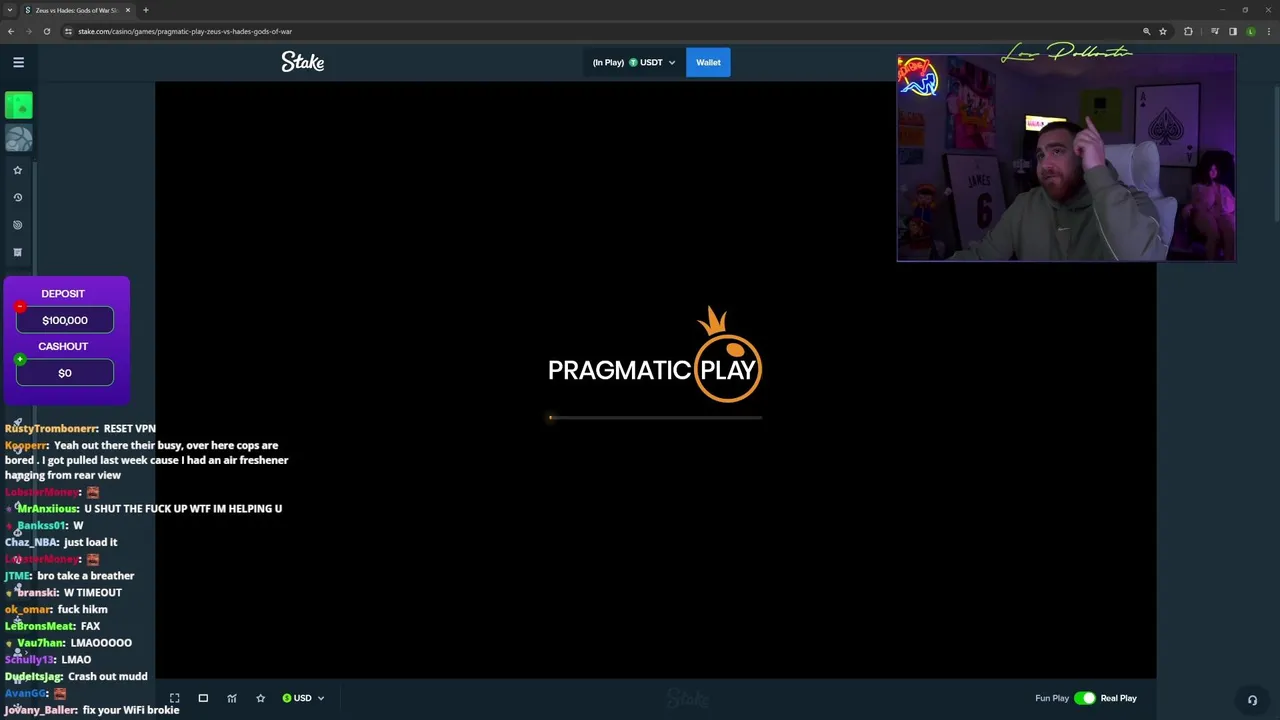
Task: Click chat message 'RESET VPN'
Action: [x=130, y=428]
